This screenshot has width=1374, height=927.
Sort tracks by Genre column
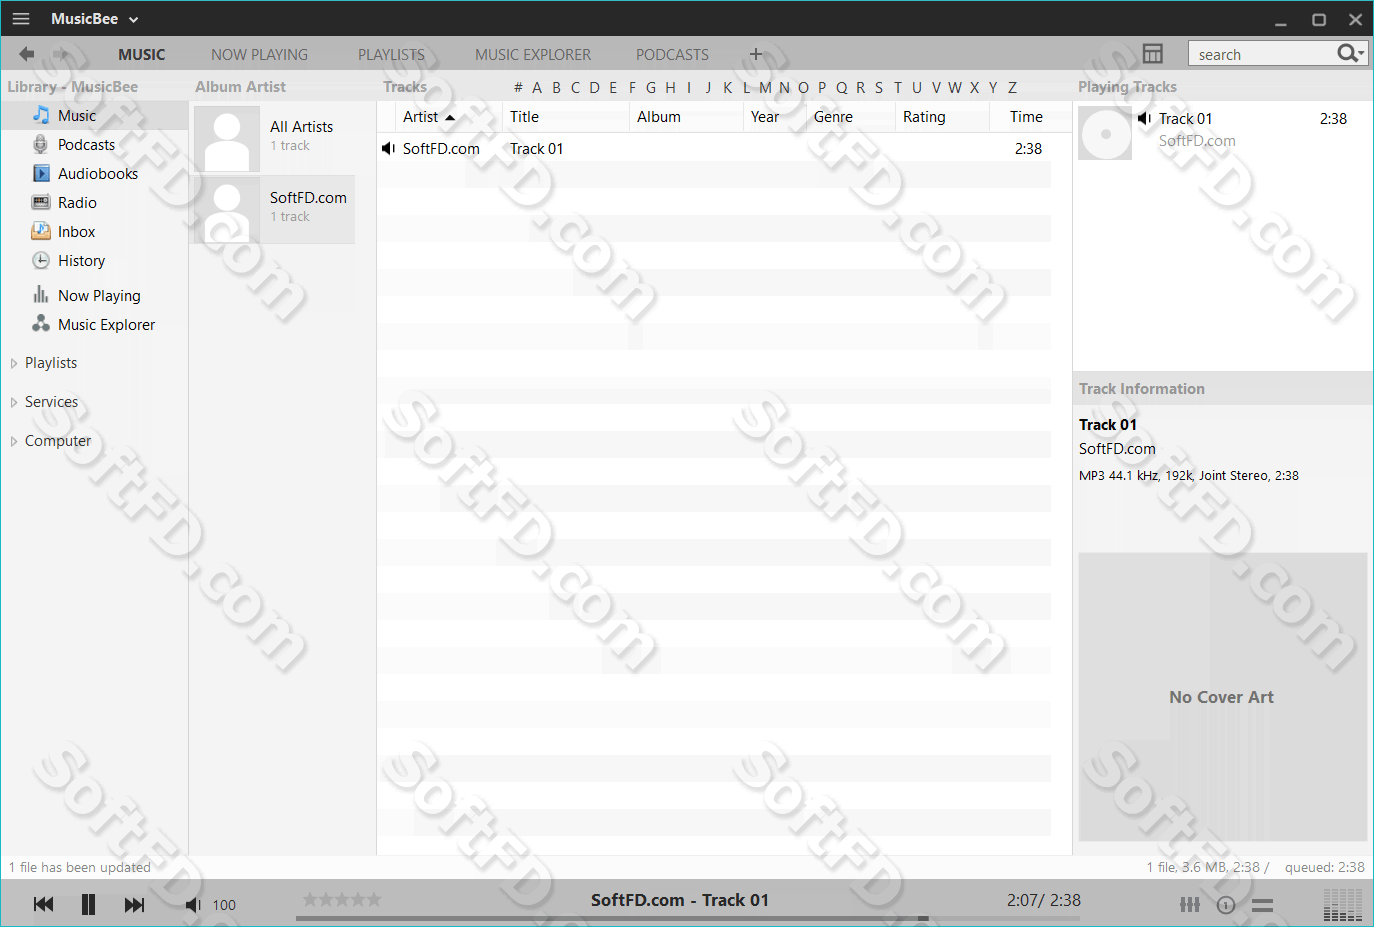coord(851,117)
